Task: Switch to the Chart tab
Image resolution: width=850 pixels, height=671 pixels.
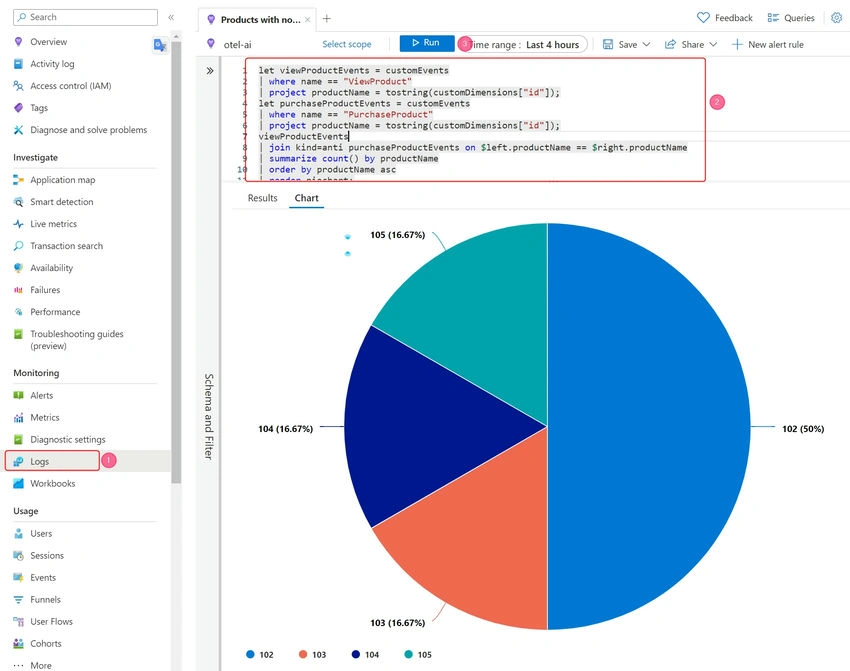Action: (x=306, y=198)
